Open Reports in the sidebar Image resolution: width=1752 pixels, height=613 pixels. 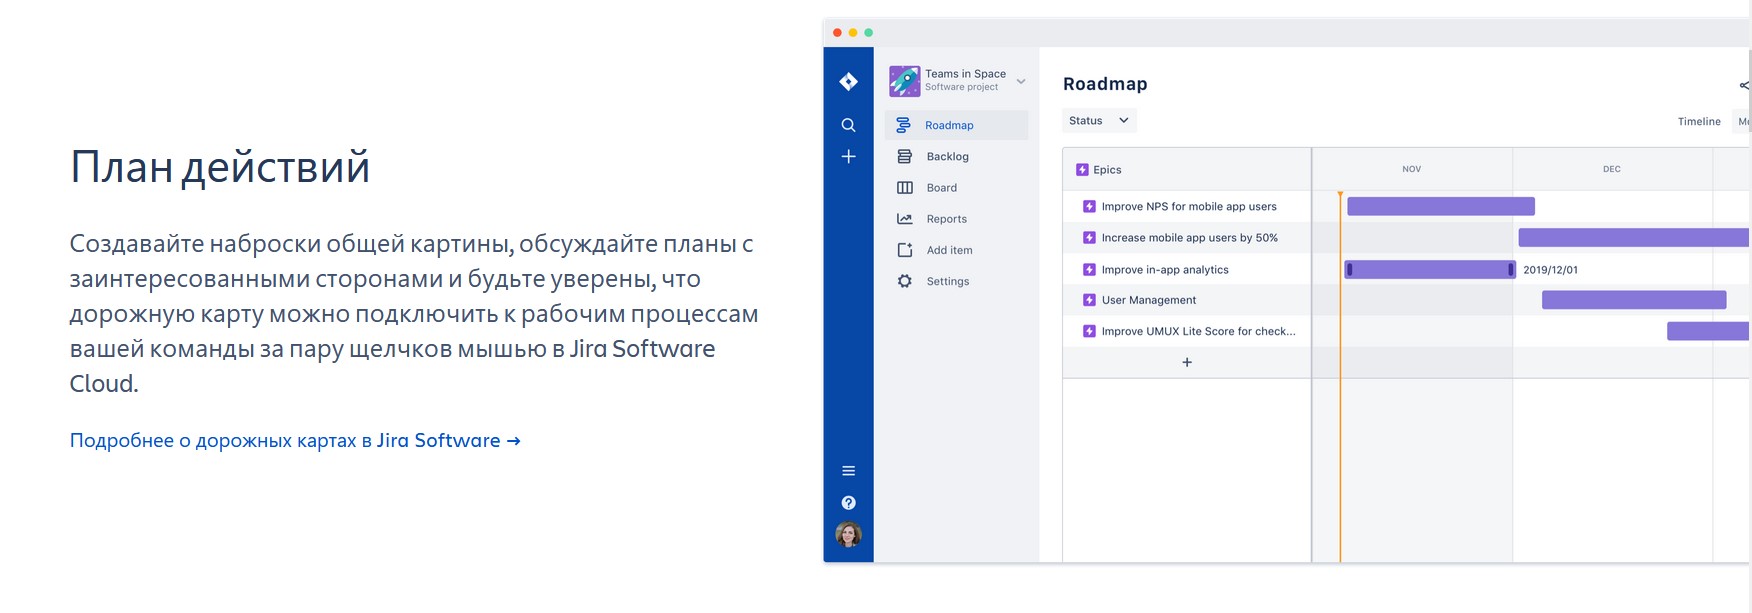click(946, 219)
